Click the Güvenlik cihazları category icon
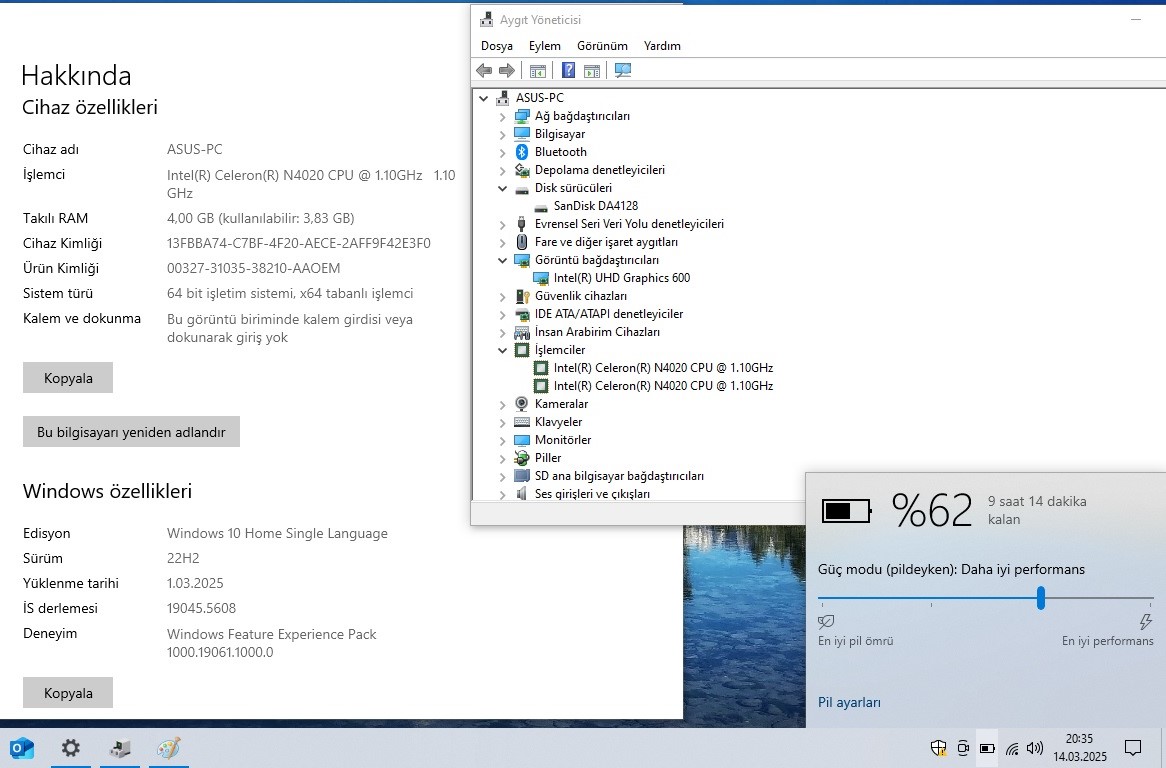1166x768 pixels. click(x=522, y=296)
